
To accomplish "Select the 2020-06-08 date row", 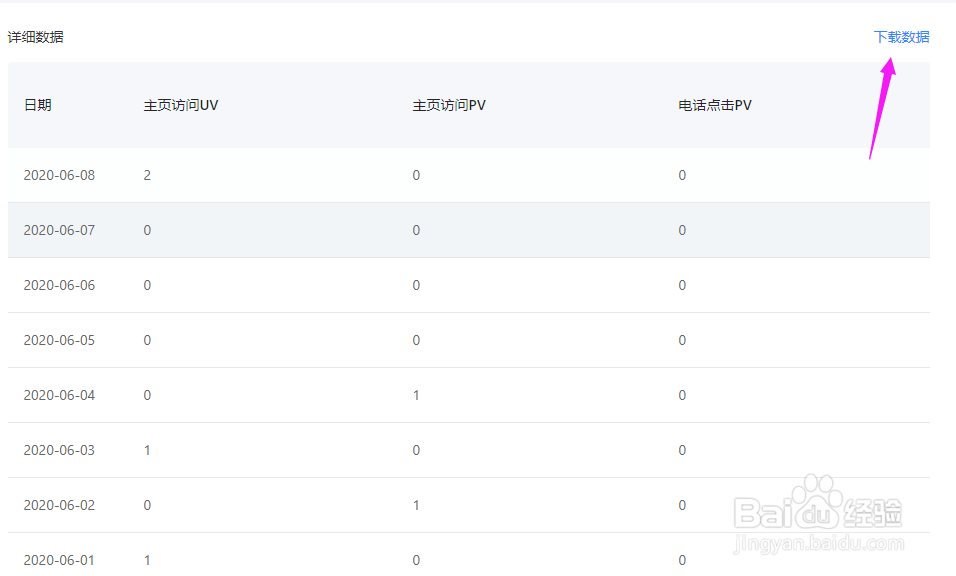I will (x=468, y=175).
